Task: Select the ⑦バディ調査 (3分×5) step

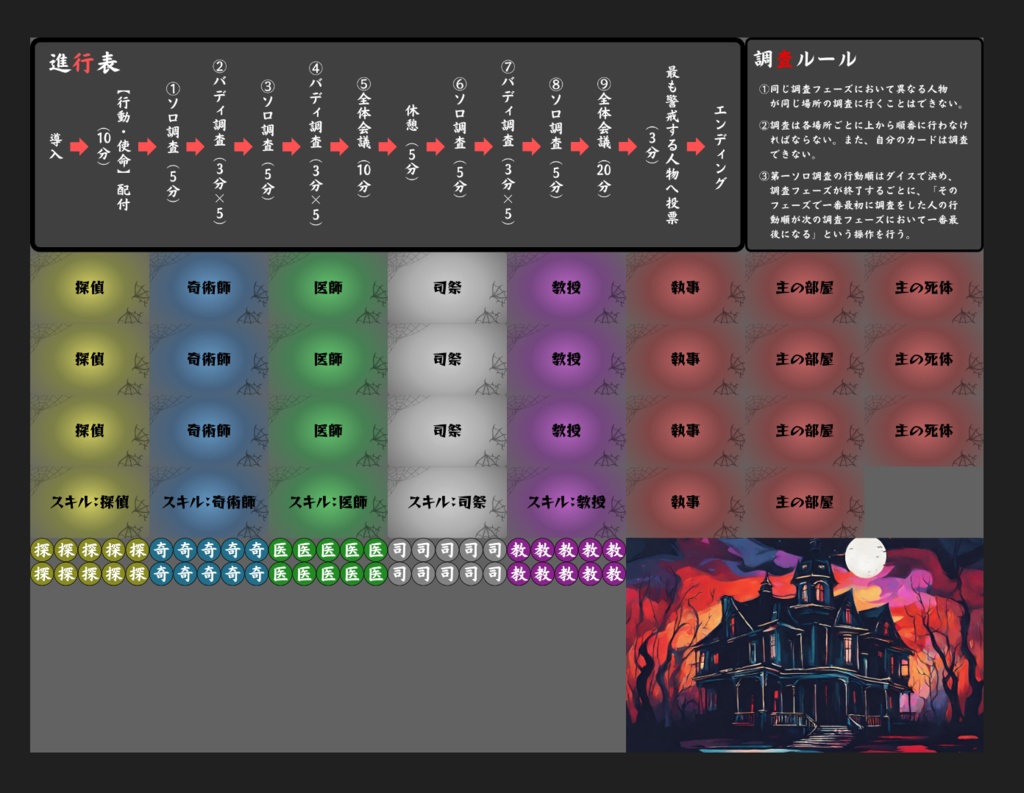Action: point(507,142)
